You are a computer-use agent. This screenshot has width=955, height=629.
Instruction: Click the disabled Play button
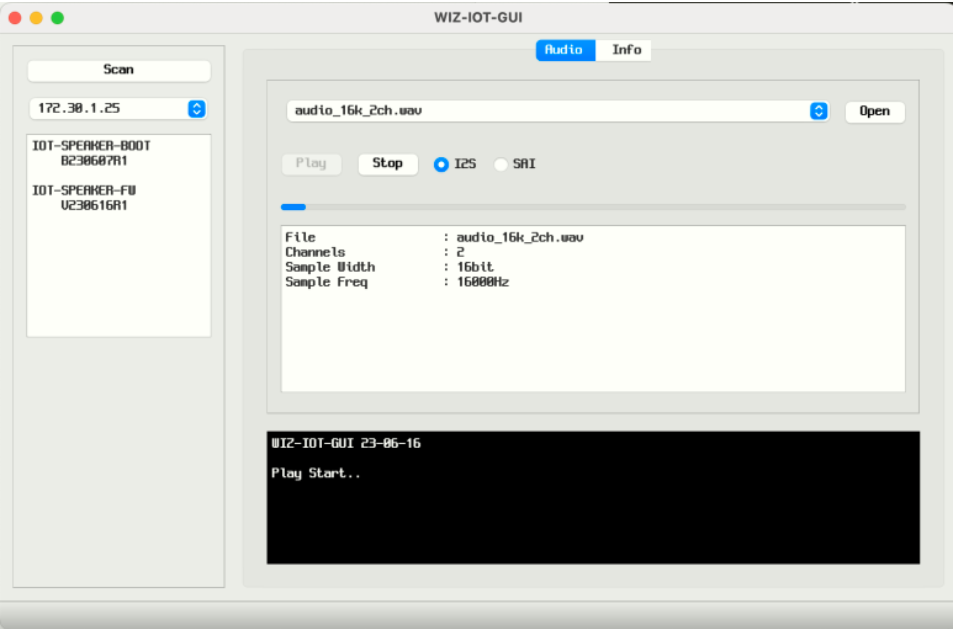coord(310,163)
